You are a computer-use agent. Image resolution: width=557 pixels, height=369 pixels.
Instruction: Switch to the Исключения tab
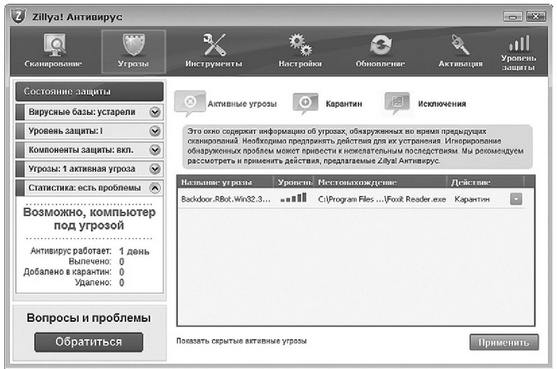(x=442, y=104)
